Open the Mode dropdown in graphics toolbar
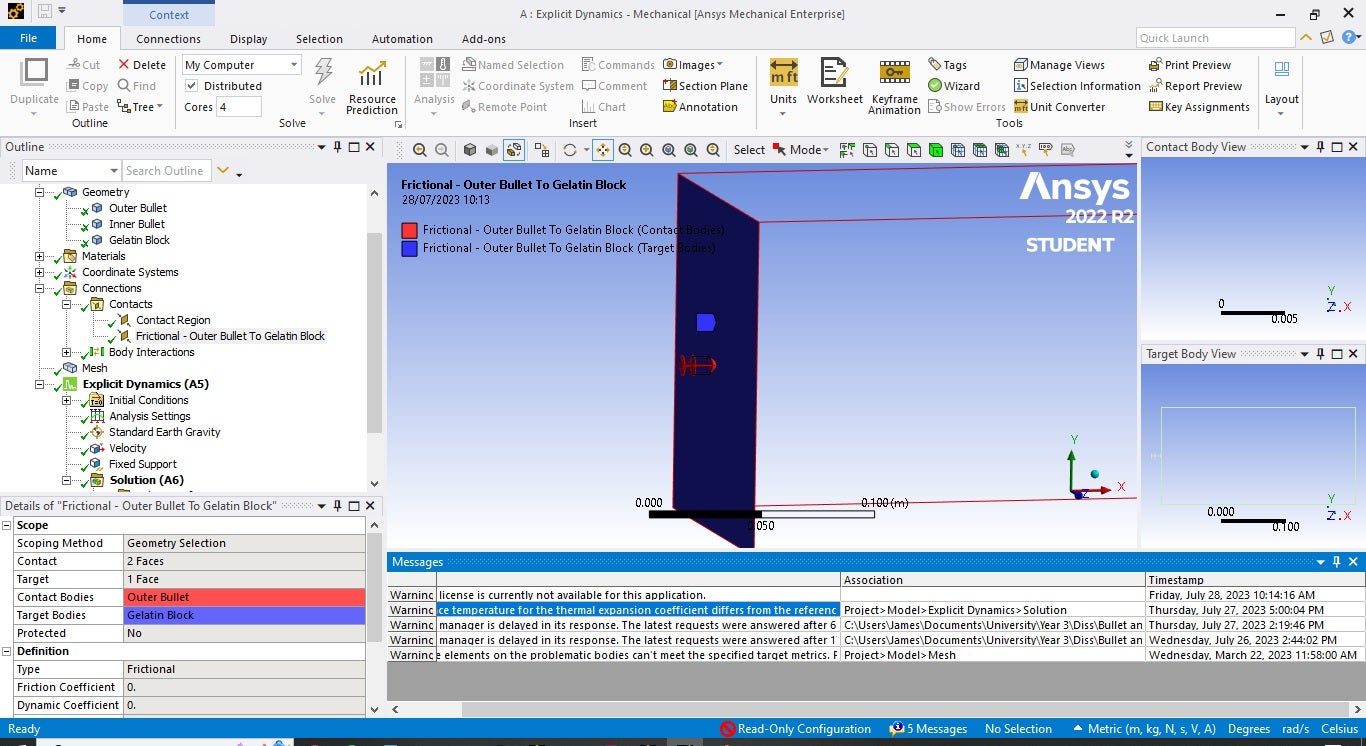The width and height of the screenshot is (1366, 746). (800, 150)
